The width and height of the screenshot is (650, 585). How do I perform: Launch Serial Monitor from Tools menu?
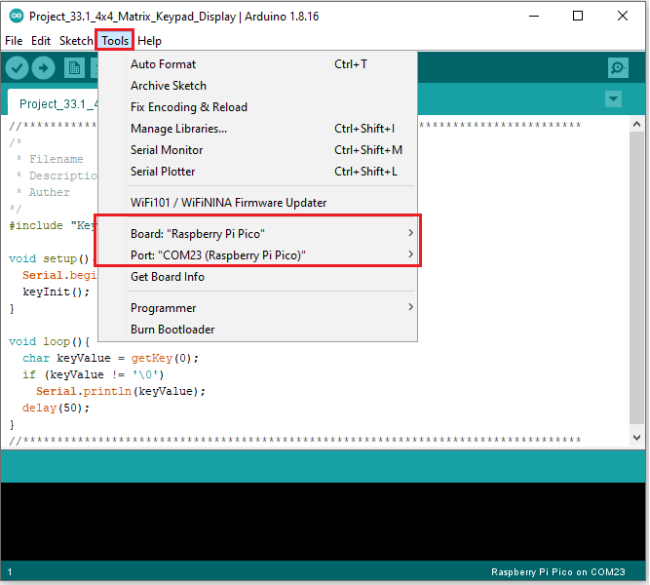pyautogui.click(x=257, y=150)
